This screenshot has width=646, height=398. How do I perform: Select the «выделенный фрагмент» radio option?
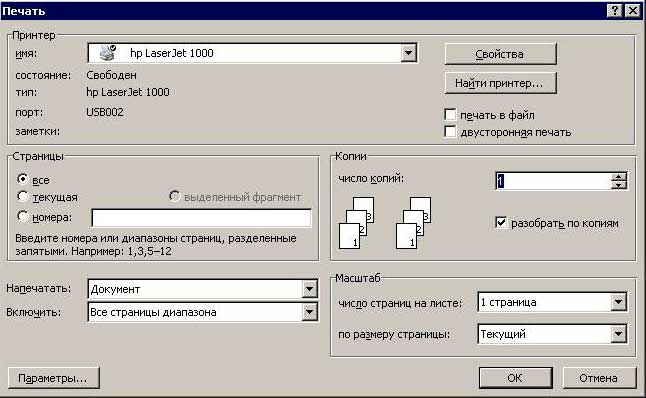point(174,196)
